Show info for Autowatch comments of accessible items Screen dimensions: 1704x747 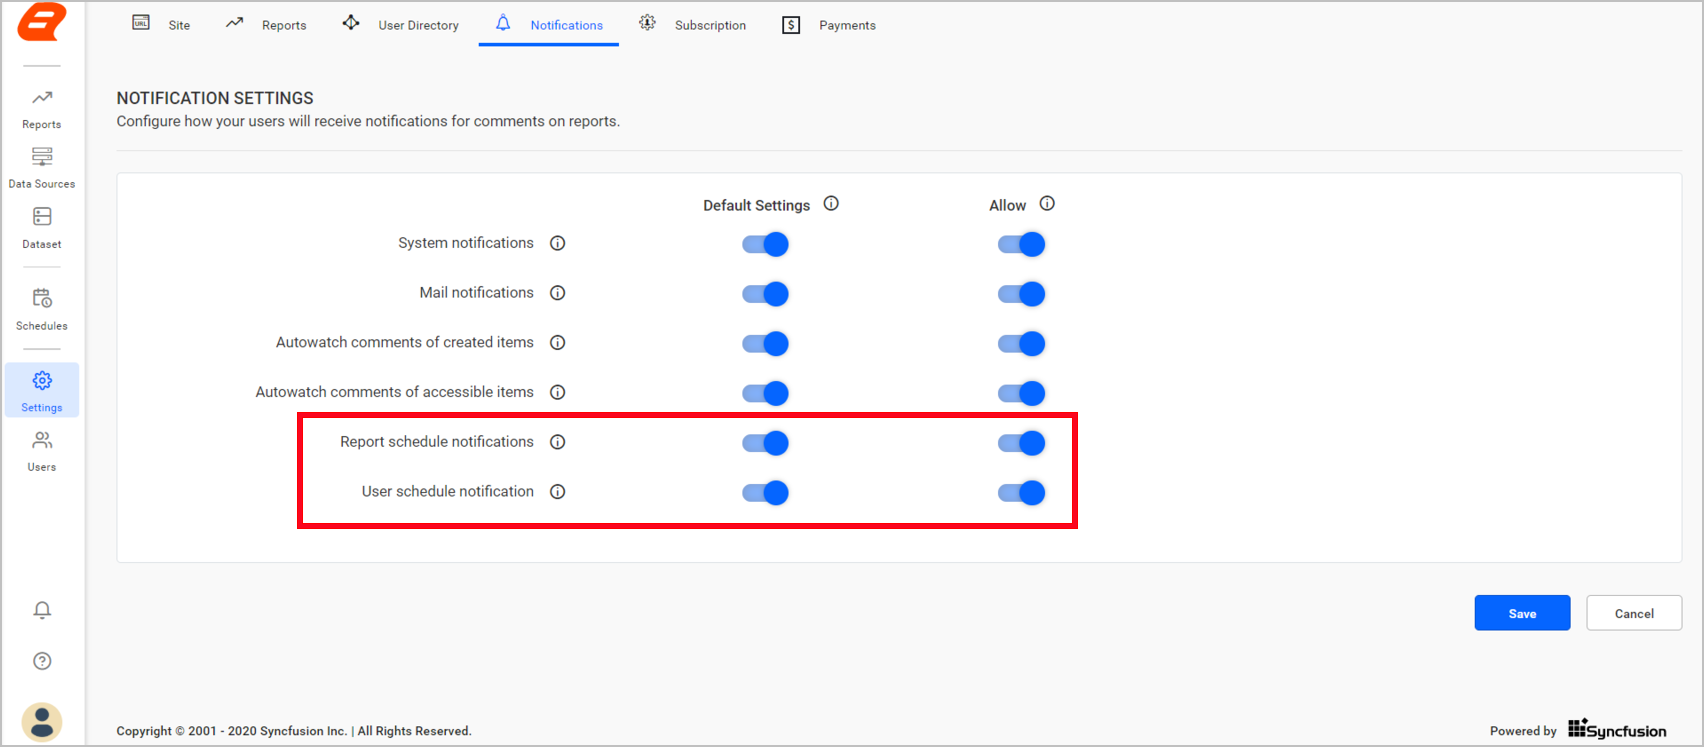click(558, 392)
